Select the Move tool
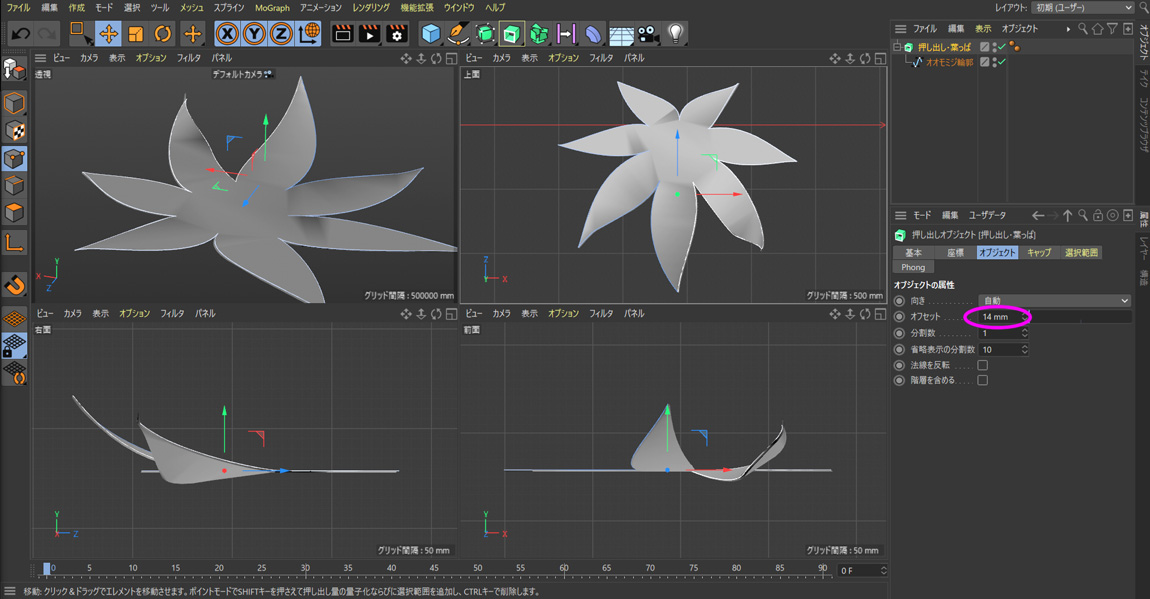The image size is (1150, 599). click(x=108, y=34)
